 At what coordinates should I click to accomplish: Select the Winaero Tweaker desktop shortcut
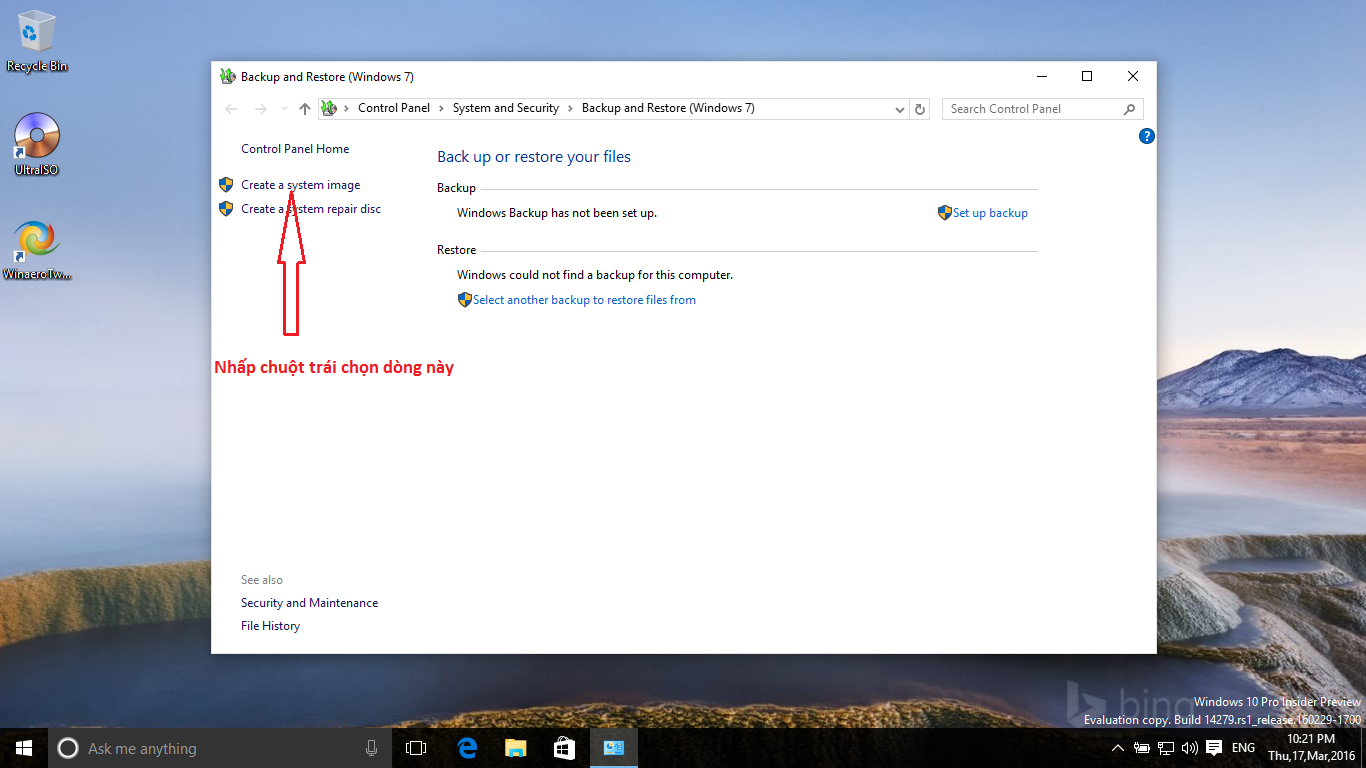coord(37,250)
